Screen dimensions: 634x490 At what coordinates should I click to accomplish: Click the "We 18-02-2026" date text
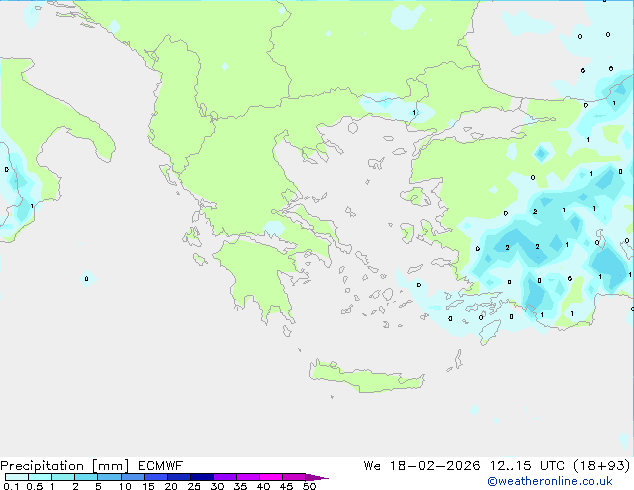[x=422, y=466]
